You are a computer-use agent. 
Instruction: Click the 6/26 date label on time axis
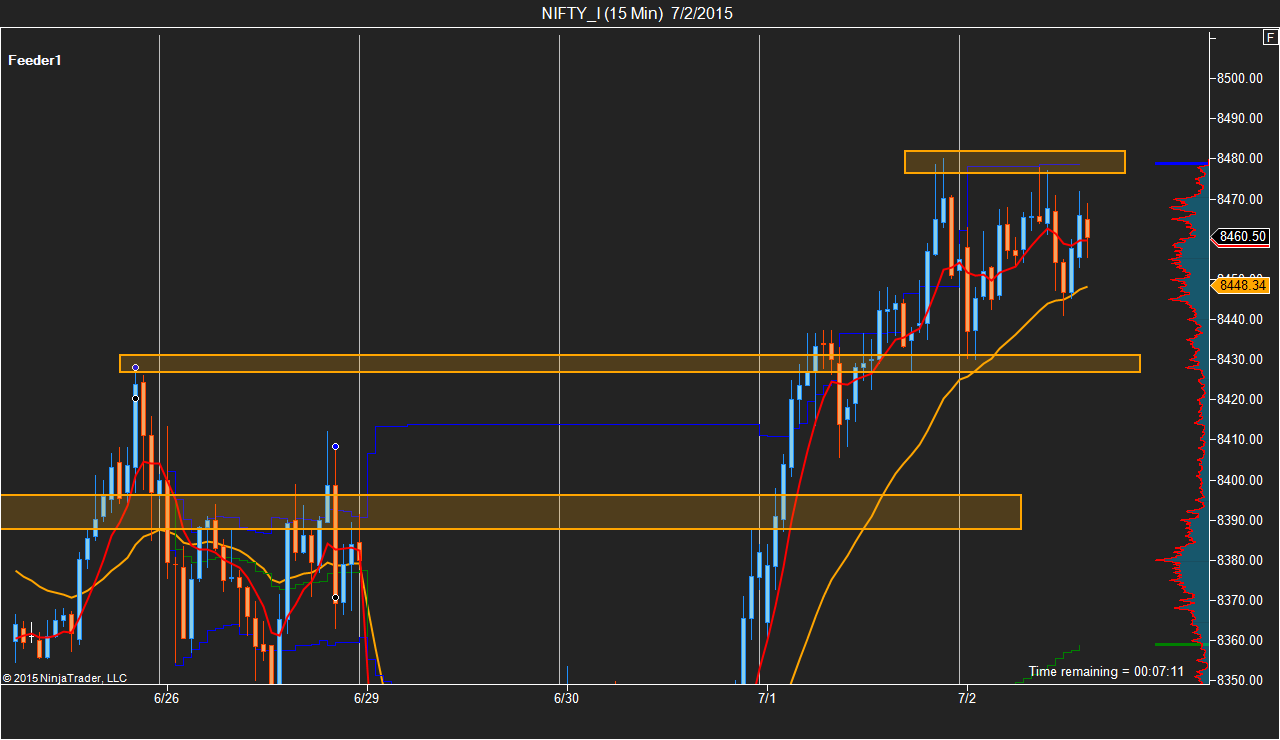click(x=166, y=698)
